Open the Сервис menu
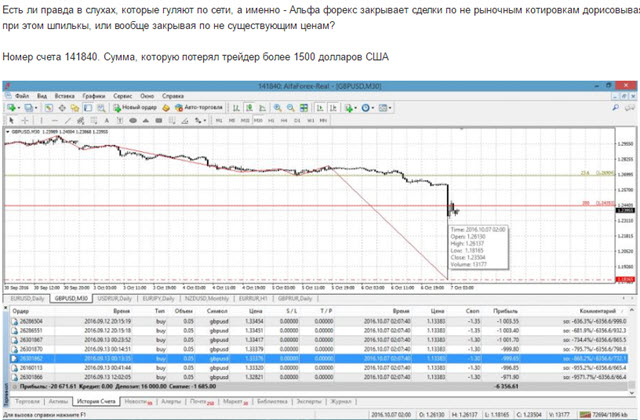Screen dimensions: 640x420 (122, 96)
